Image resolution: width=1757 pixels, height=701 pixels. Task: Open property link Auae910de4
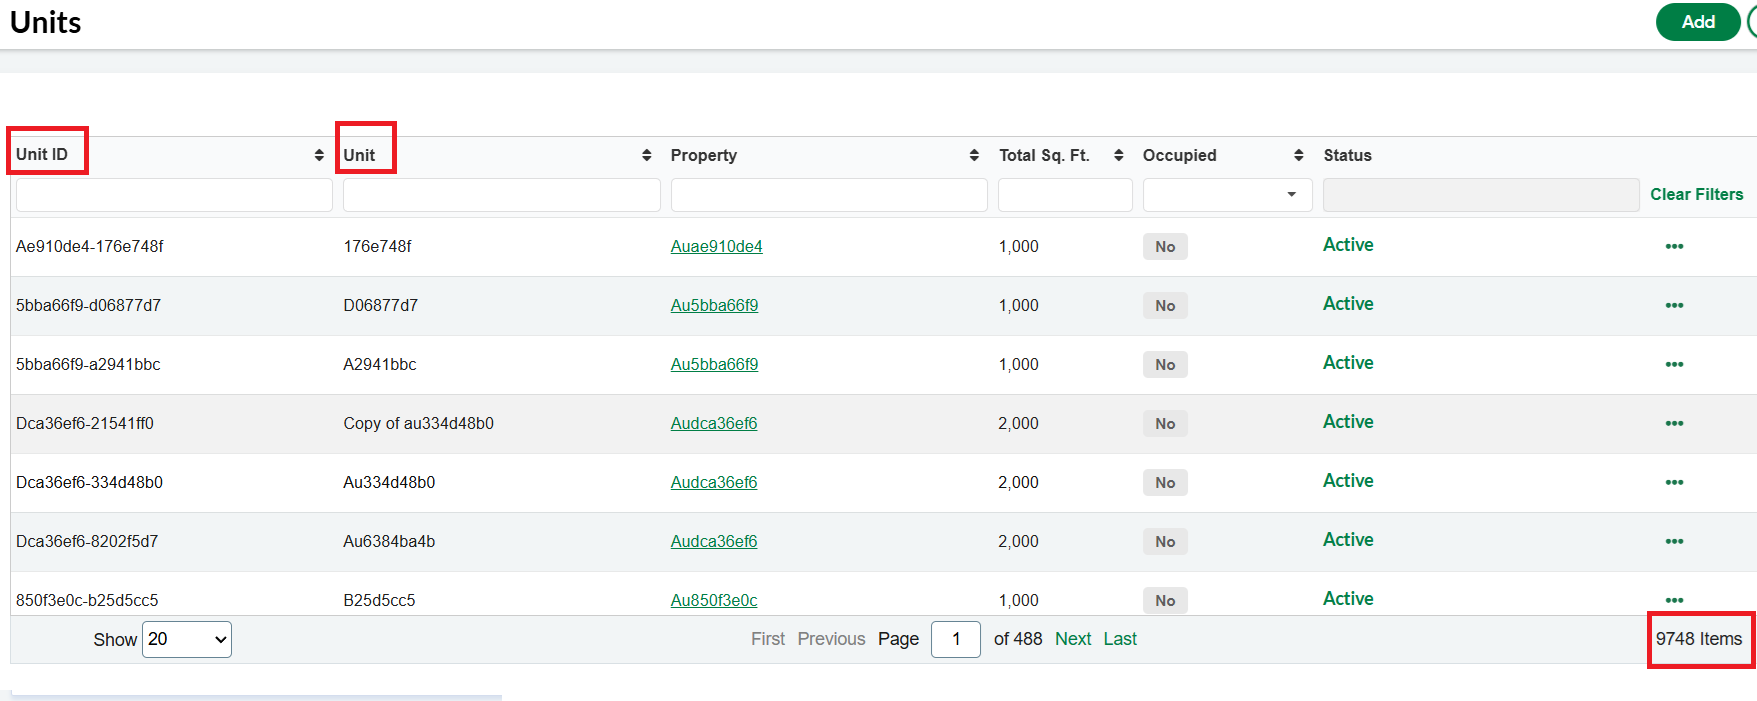point(716,246)
